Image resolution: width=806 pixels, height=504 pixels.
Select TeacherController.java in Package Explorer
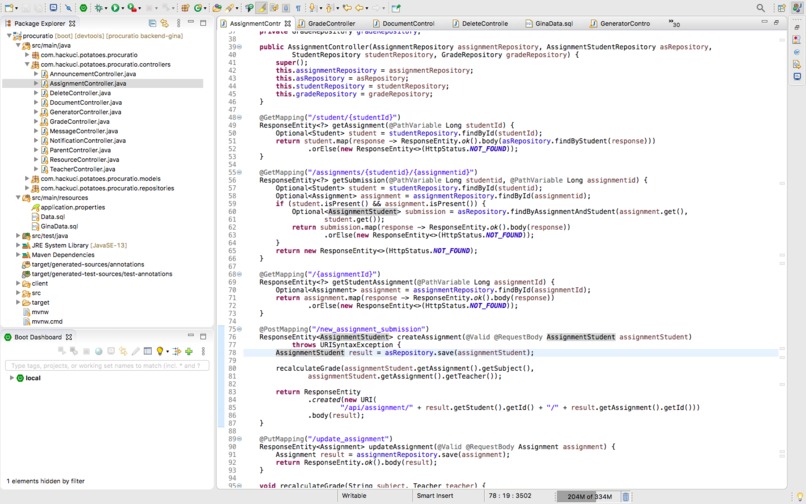[x=82, y=169]
